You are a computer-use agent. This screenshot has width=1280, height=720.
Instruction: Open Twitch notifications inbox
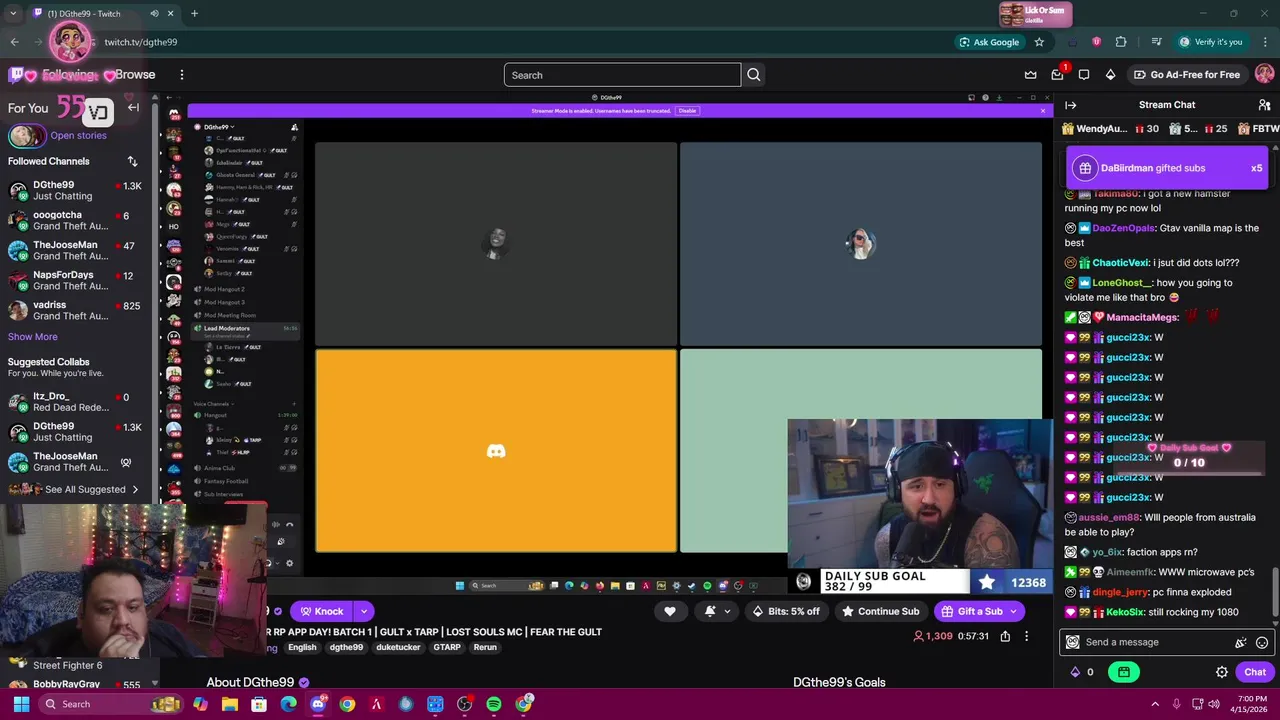pyautogui.click(x=1057, y=75)
